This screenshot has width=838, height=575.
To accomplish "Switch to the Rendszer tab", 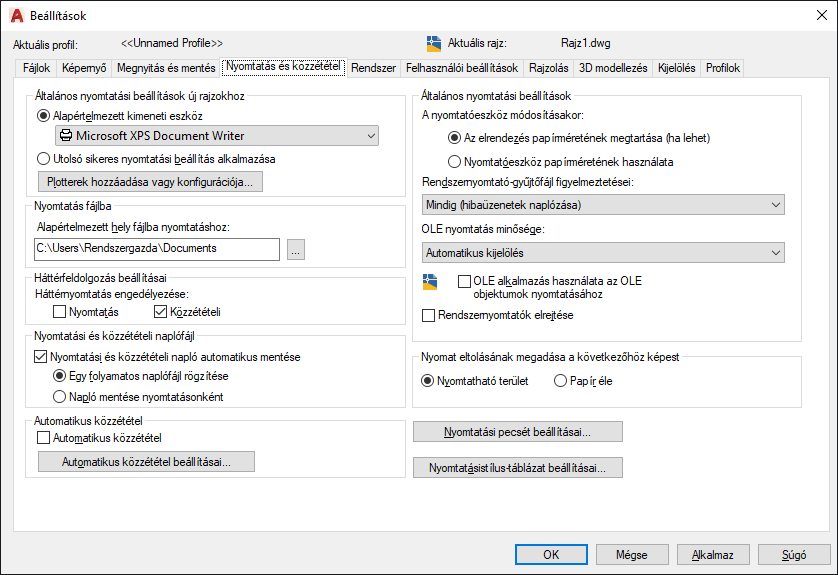I will [x=374, y=68].
